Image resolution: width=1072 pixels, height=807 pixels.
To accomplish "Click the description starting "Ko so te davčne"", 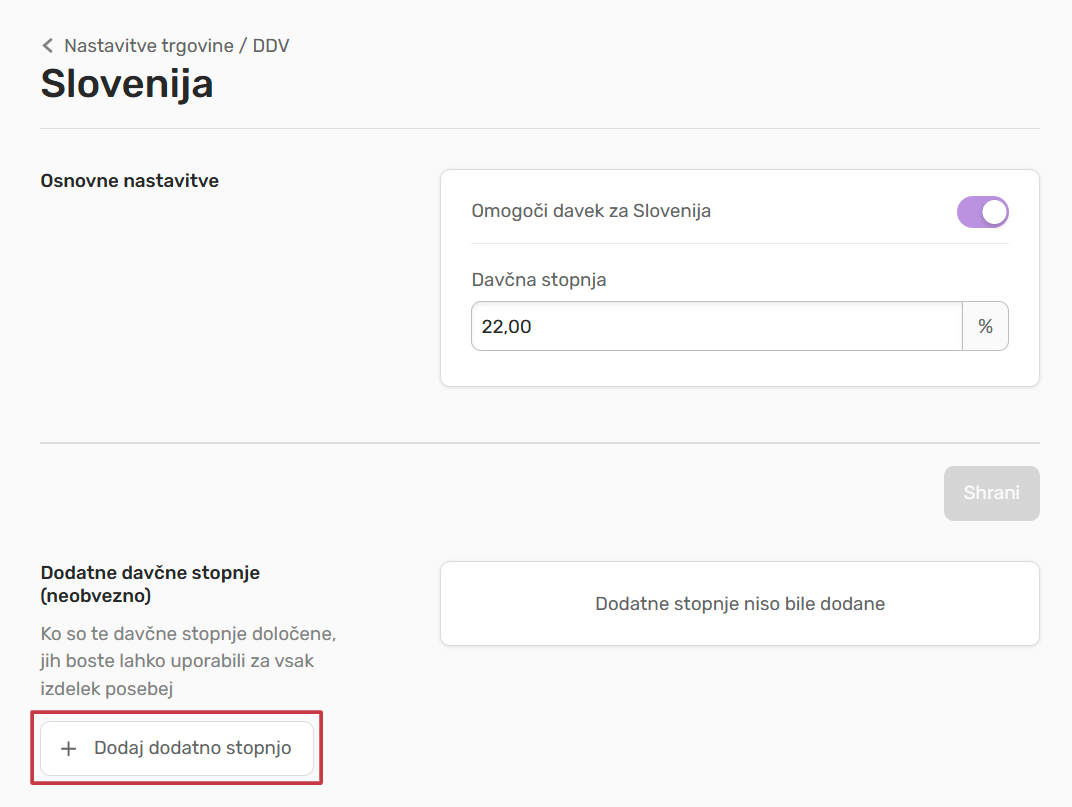I will pyautogui.click(x=187, y=661).
